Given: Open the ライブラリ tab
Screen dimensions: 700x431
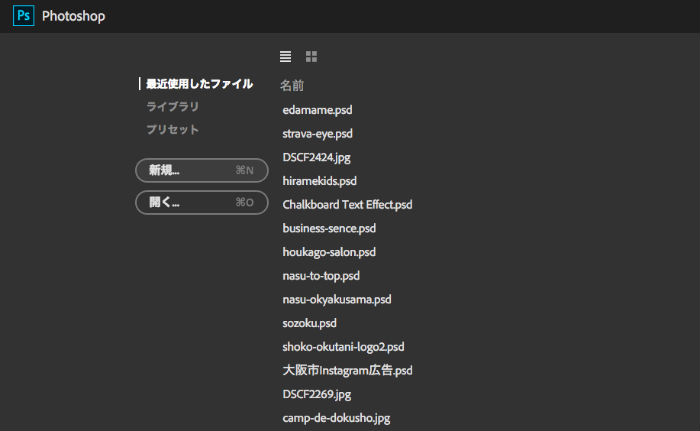Looking at the screenshot, I should click(x=173, y=106).
